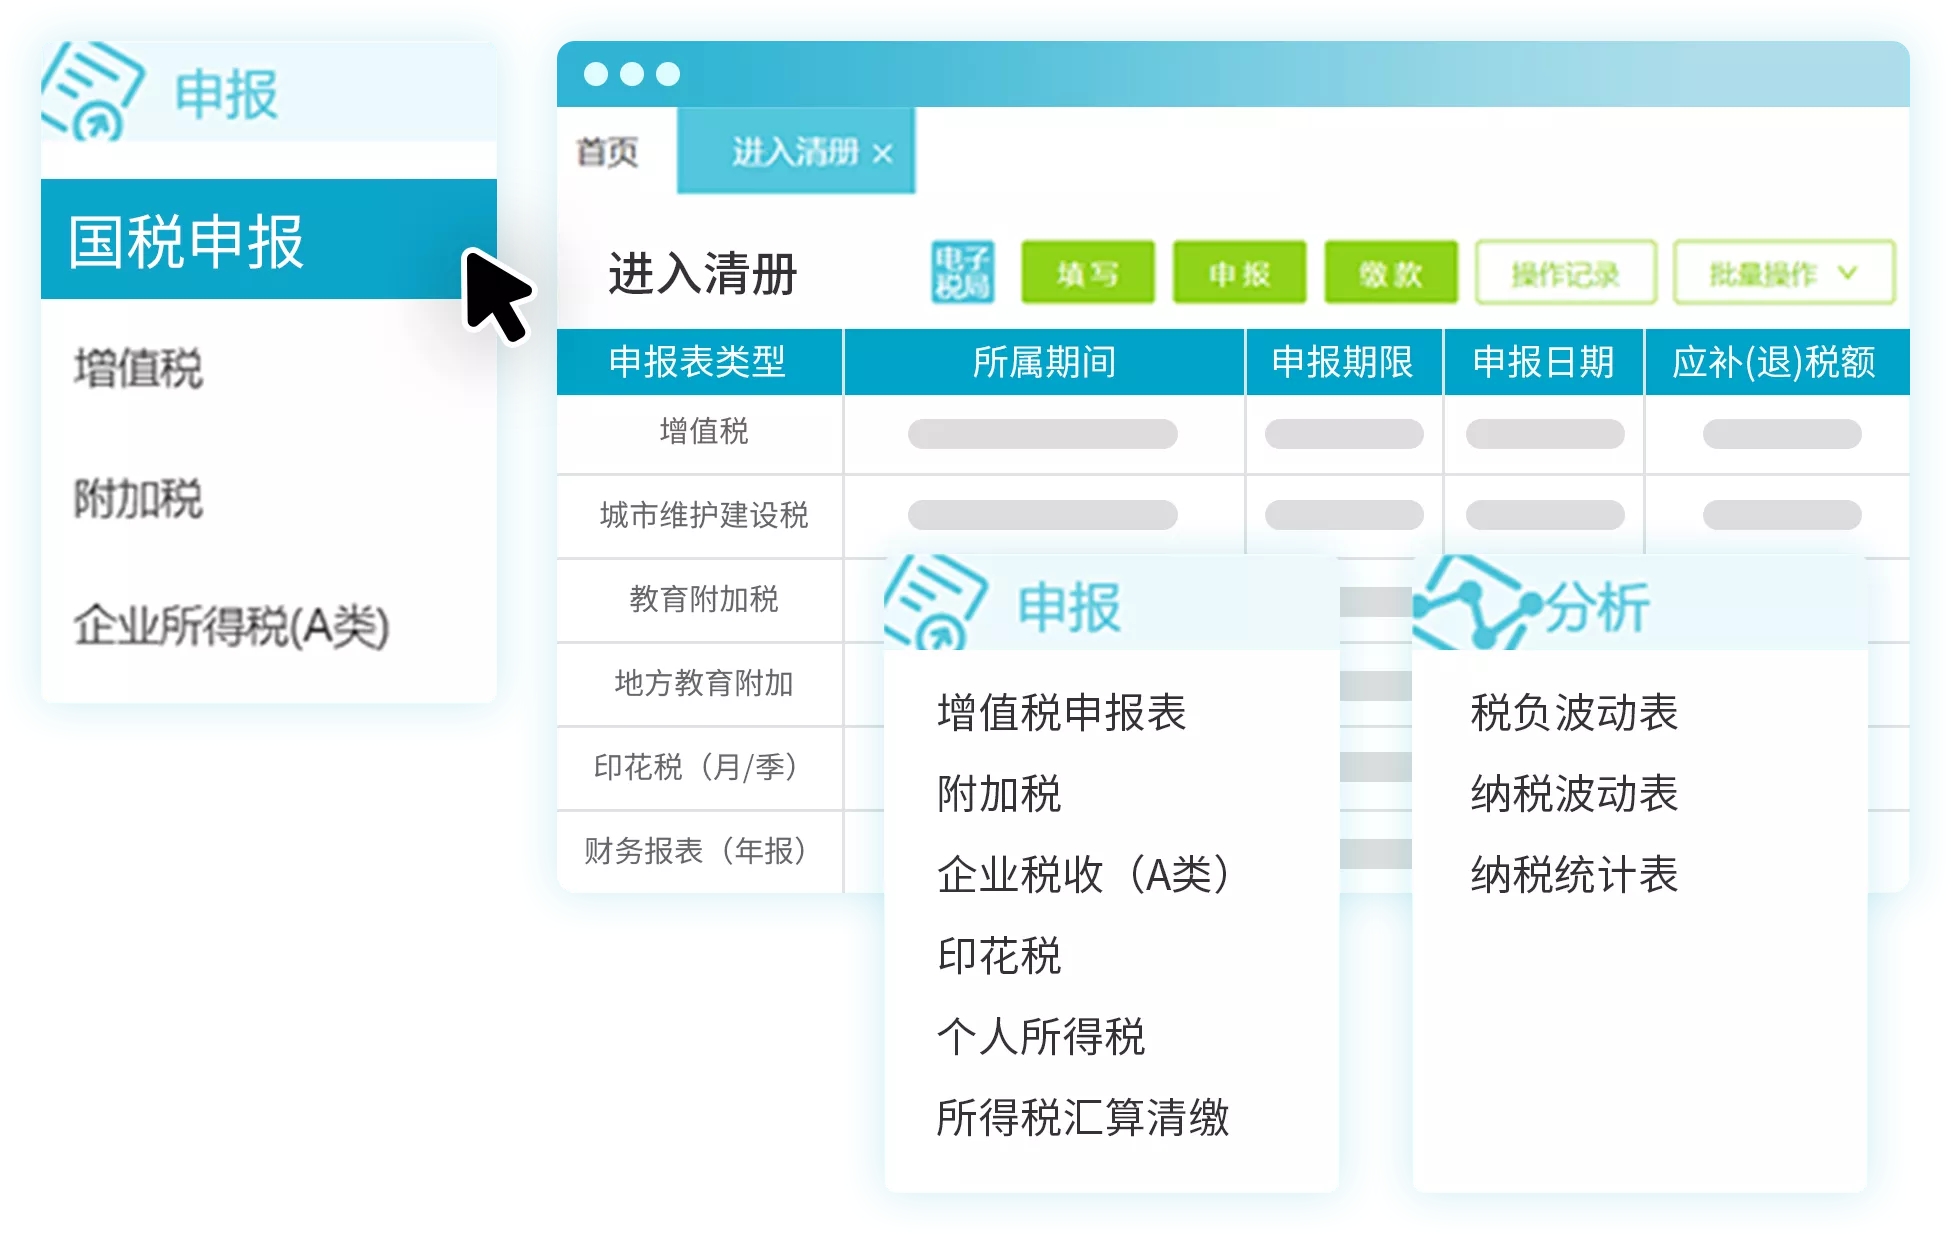Select 国税申报 in the left menu
This screenshot has height=1234, width=1951.
pyautogui.click(x=268, y=240)
